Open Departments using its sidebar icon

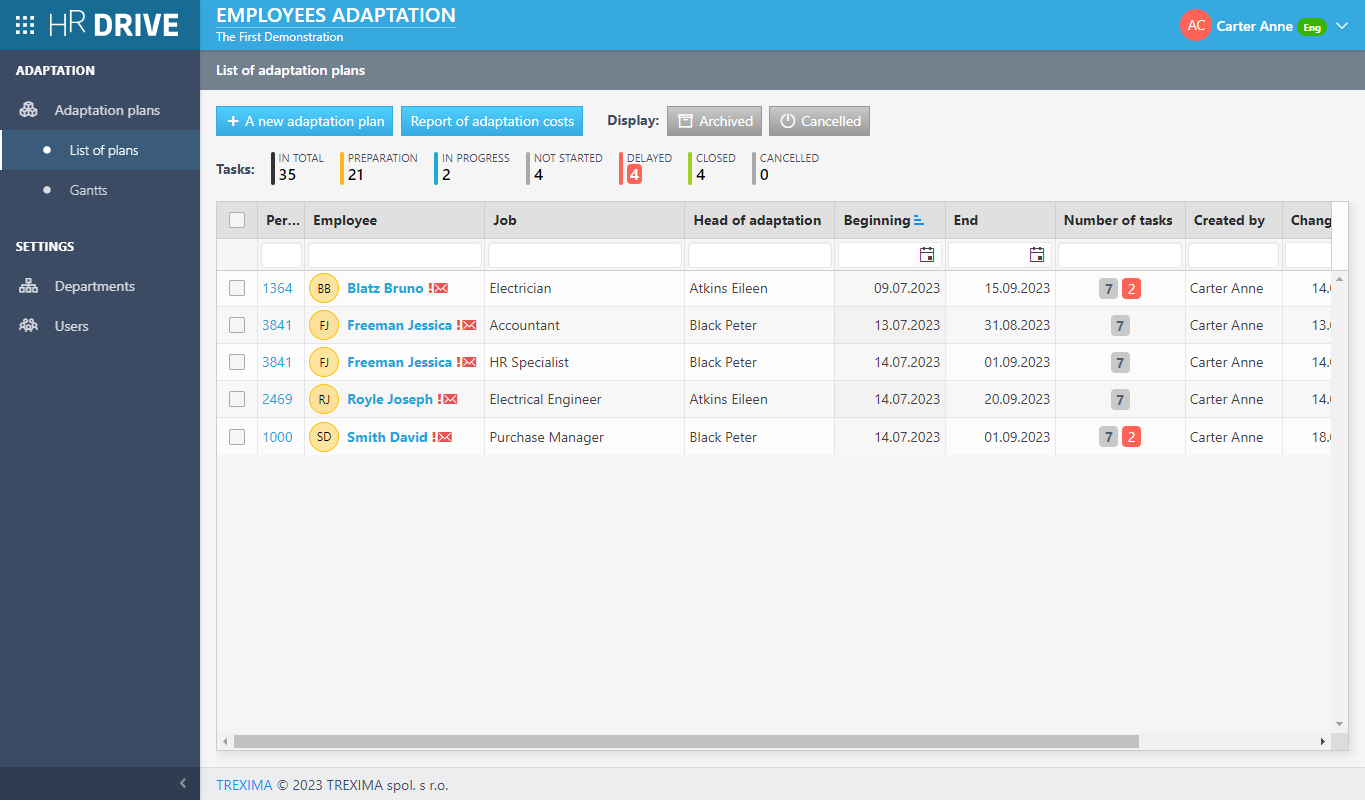(x=27, y=286)
